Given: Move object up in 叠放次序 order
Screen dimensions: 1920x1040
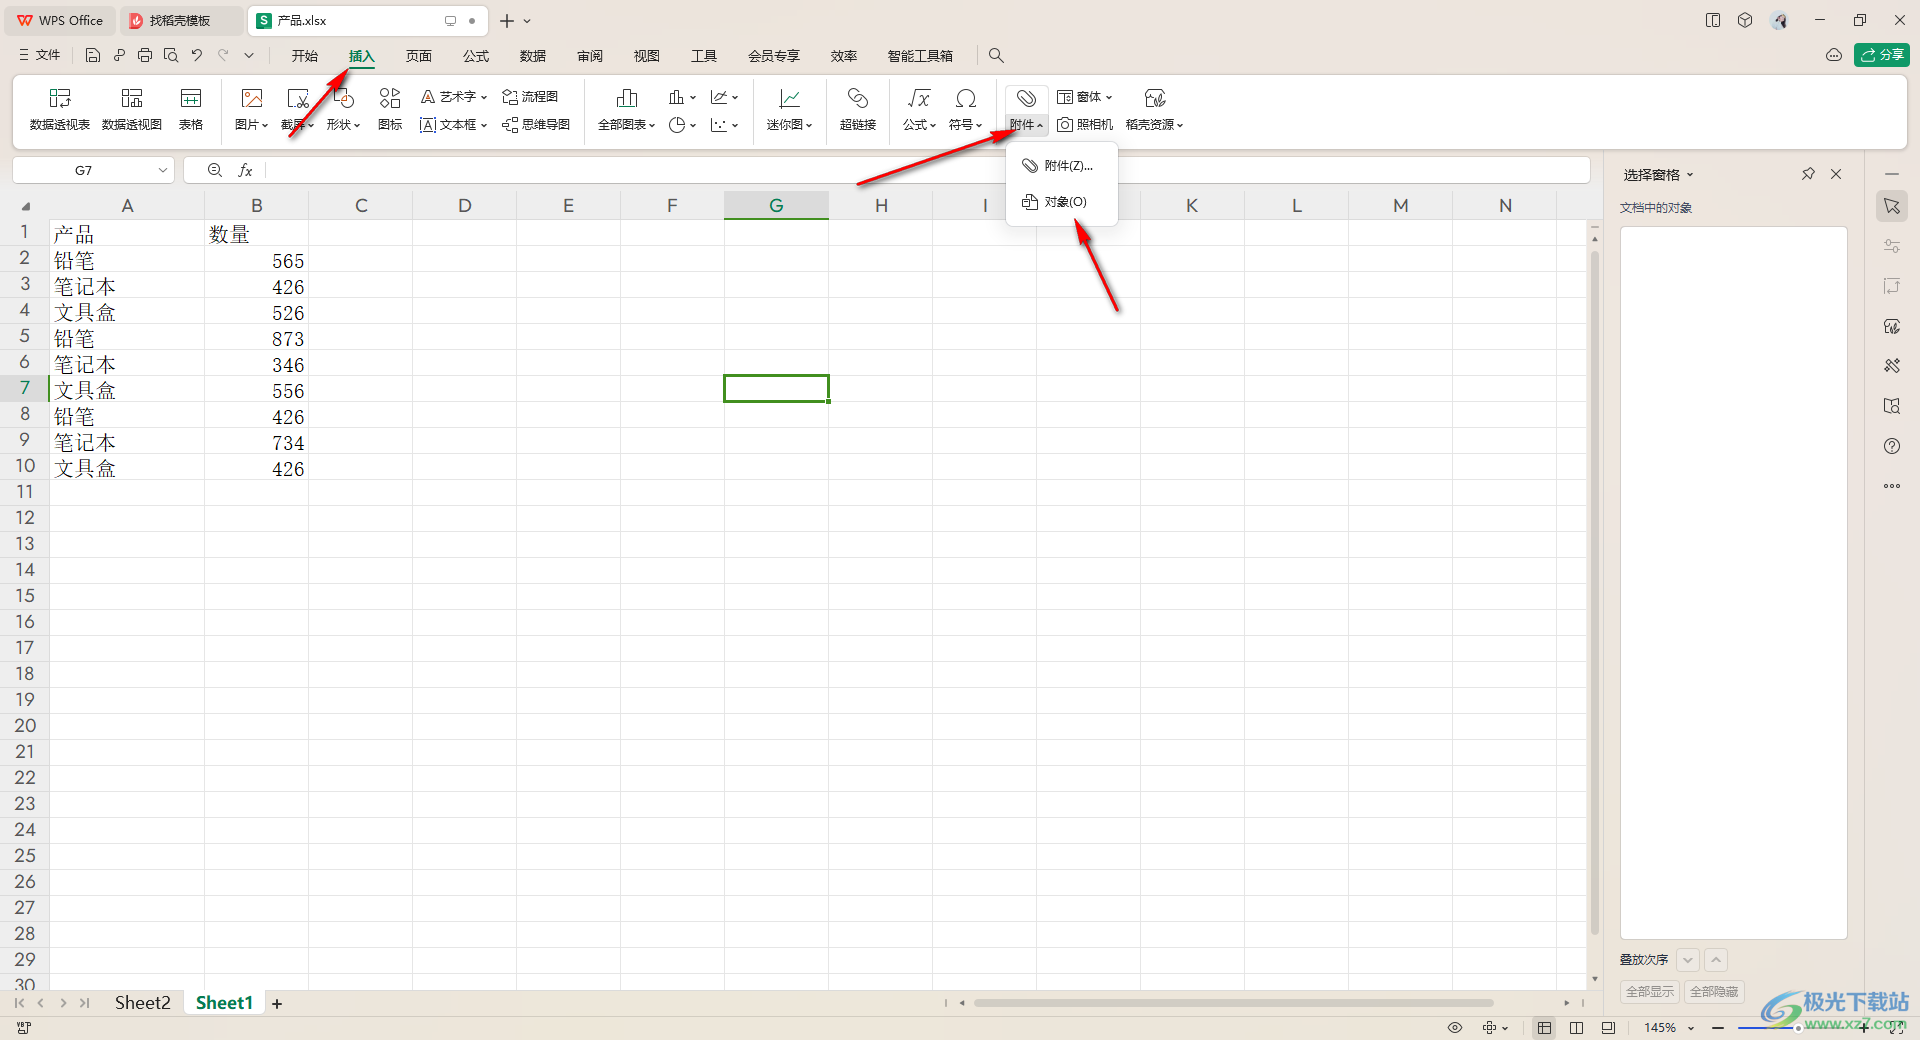Looking at the screenshot, I should (x=1716, y=960).
